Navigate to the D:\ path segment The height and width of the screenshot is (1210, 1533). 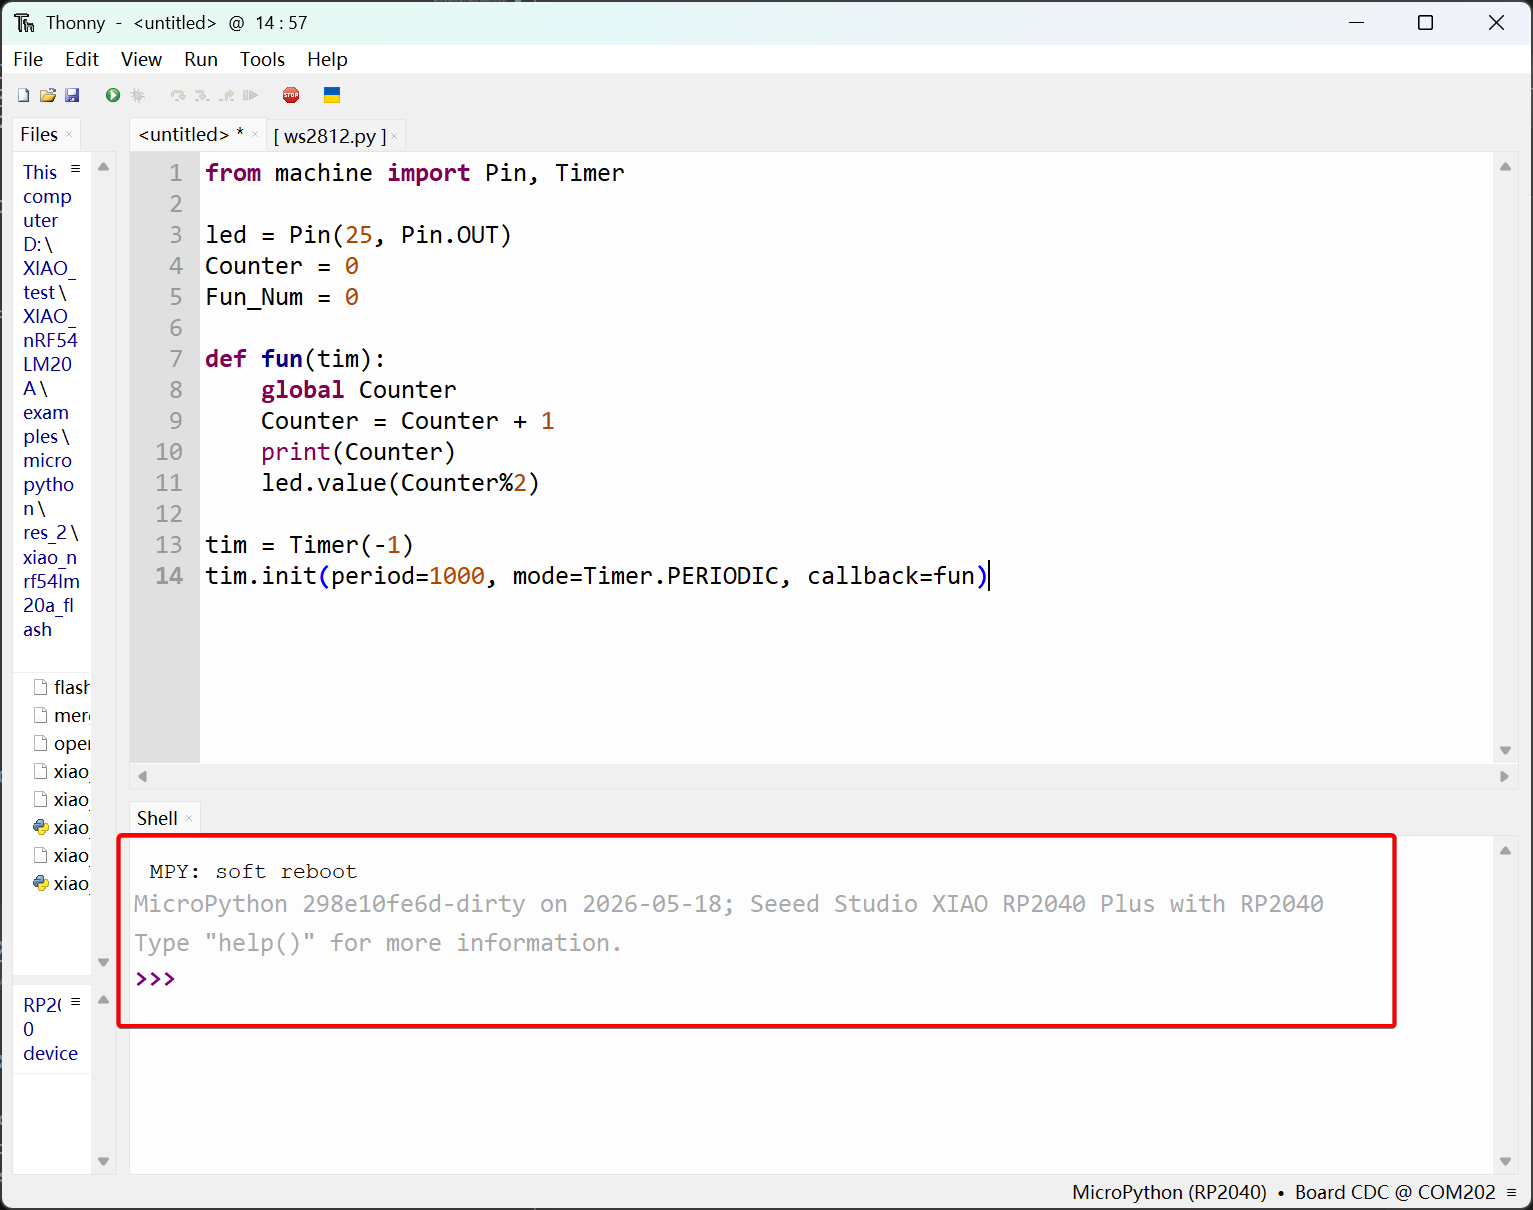coord(38,244)
